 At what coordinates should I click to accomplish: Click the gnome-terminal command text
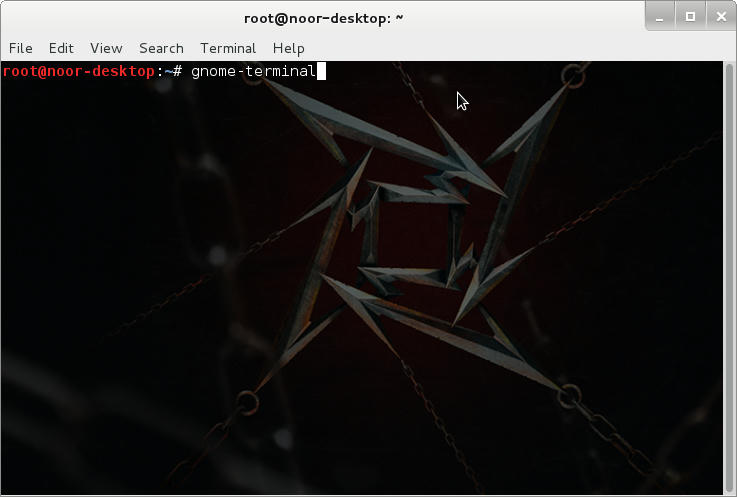pos(253,71)
